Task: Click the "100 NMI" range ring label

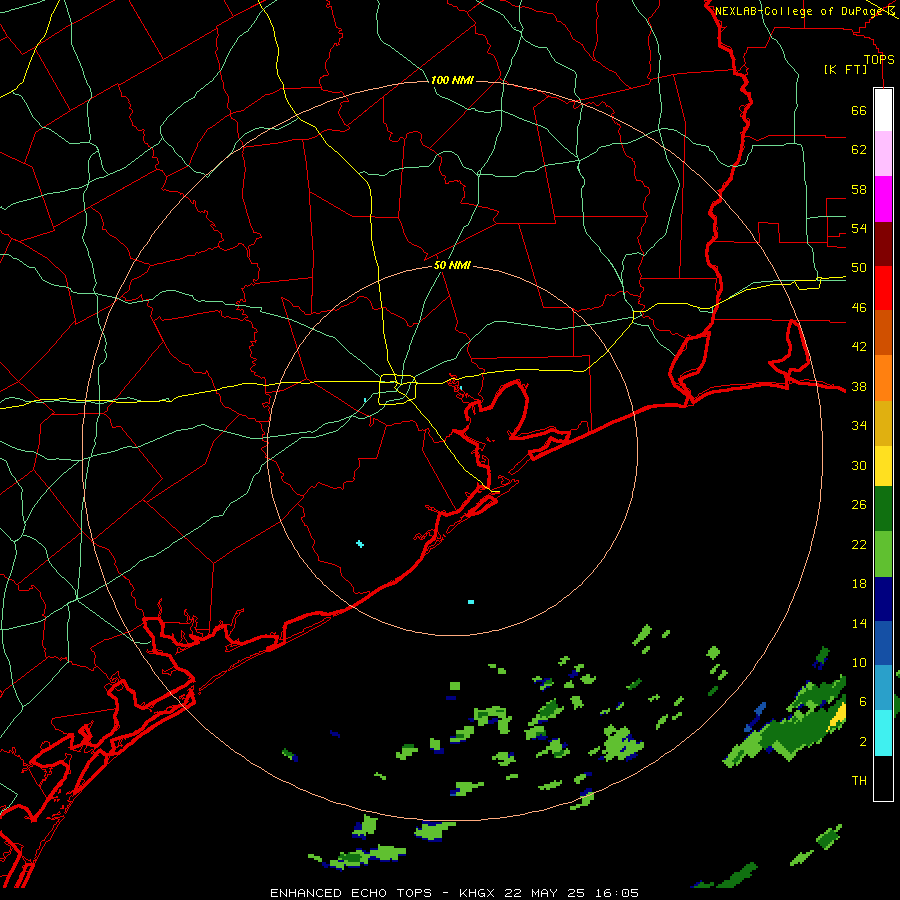Action: 452,80
